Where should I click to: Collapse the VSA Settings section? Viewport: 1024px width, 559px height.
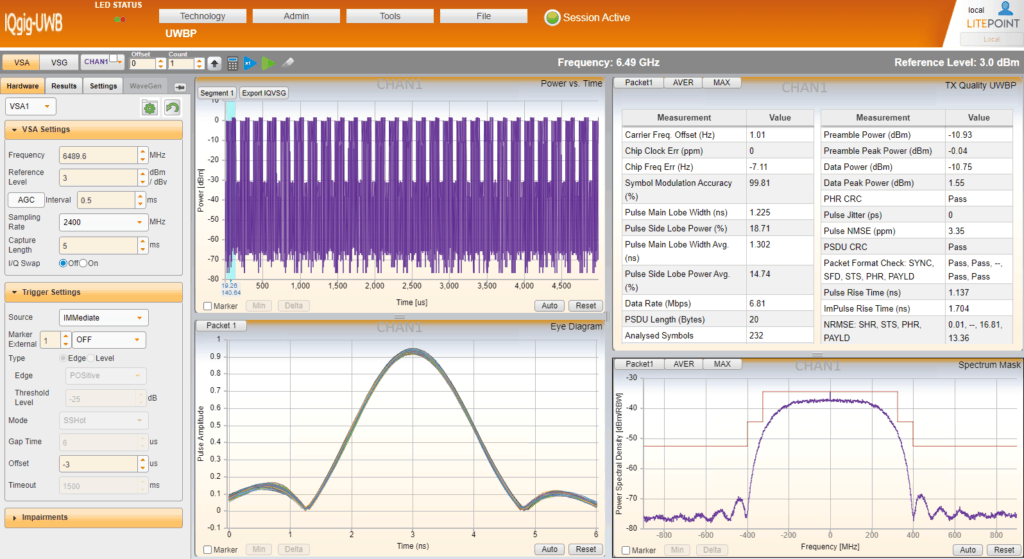coord(93,129)
